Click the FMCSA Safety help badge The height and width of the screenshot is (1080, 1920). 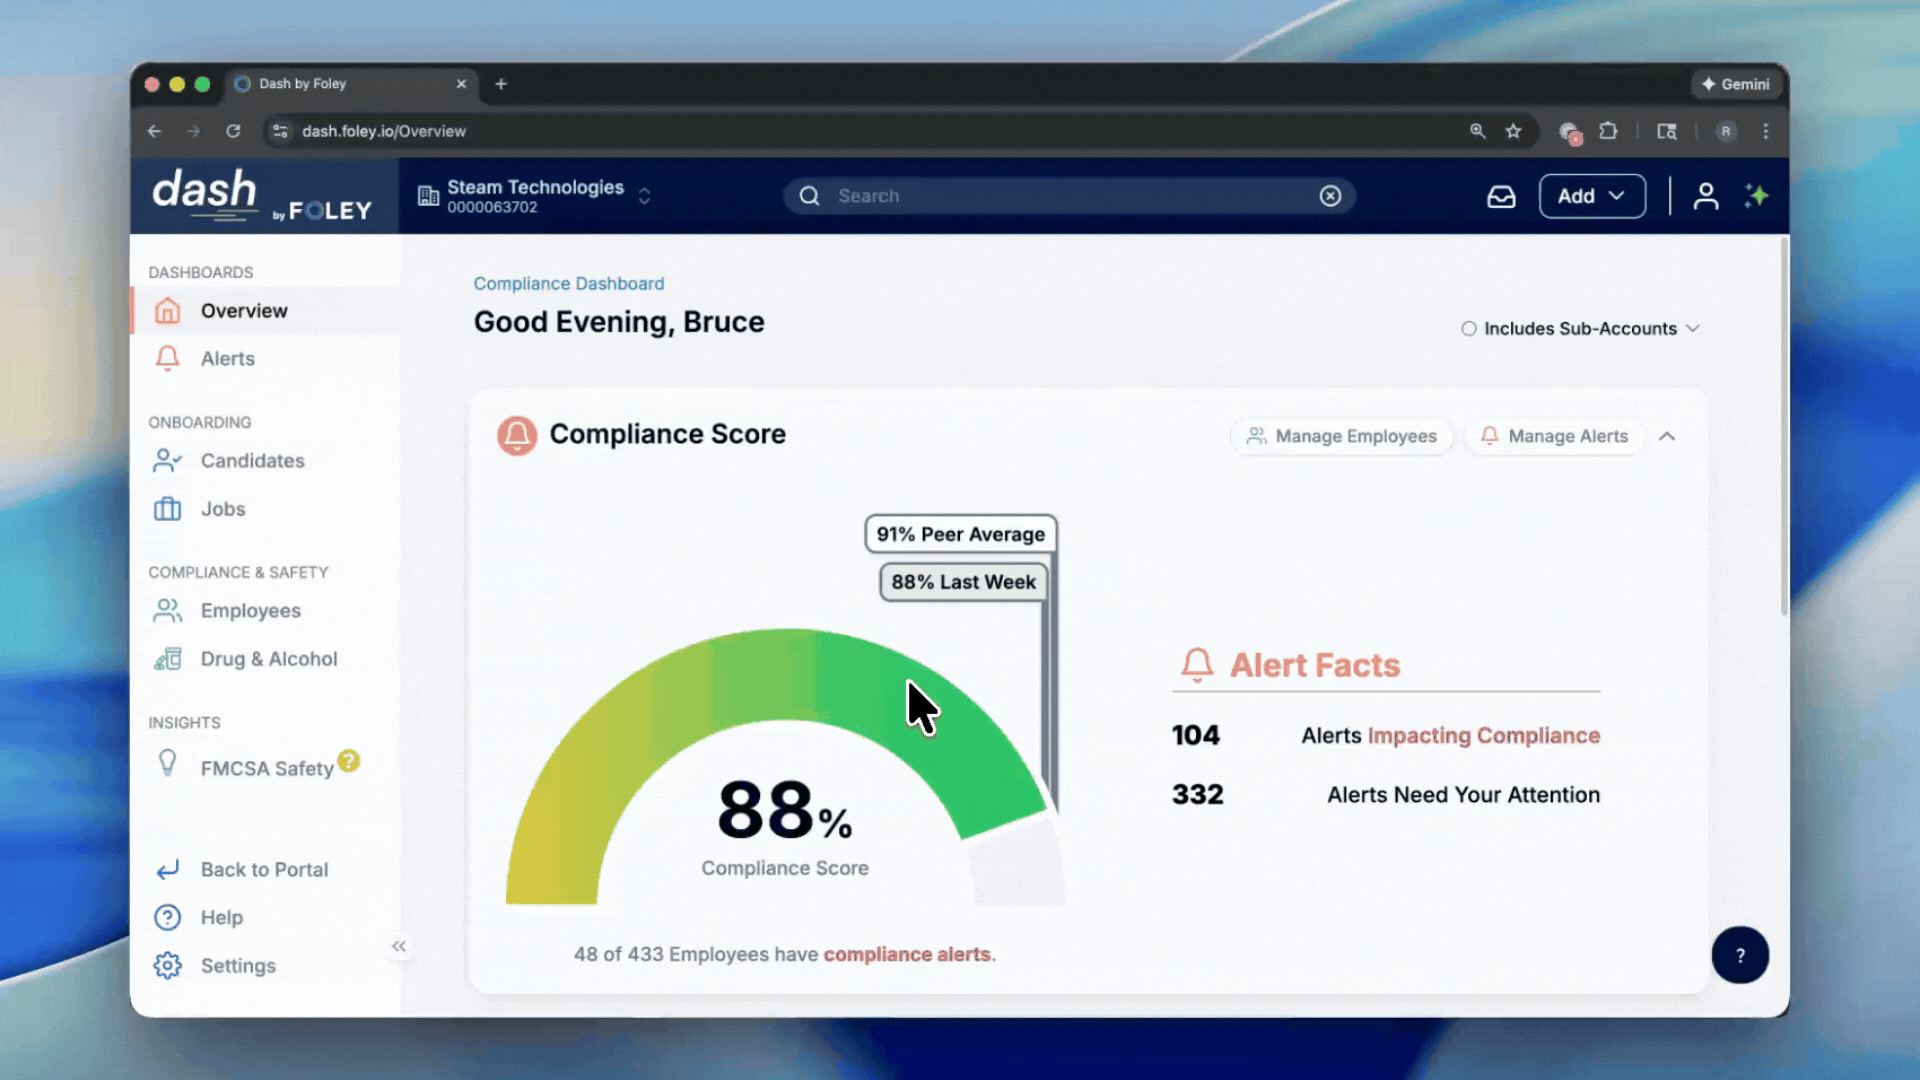pyautogui.click(x=348, y=761)
